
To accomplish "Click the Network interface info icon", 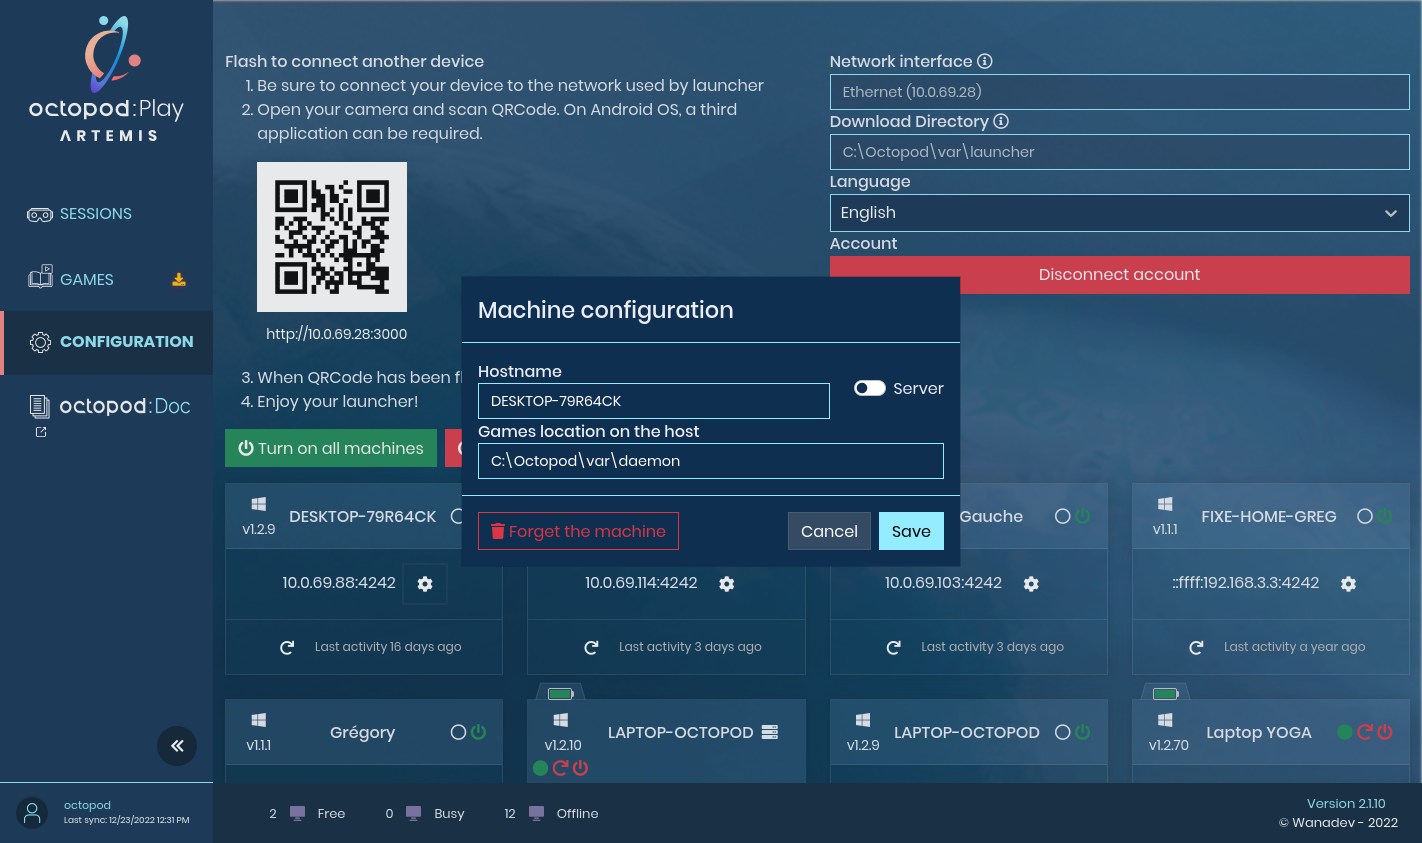I will tap(985, 61).
